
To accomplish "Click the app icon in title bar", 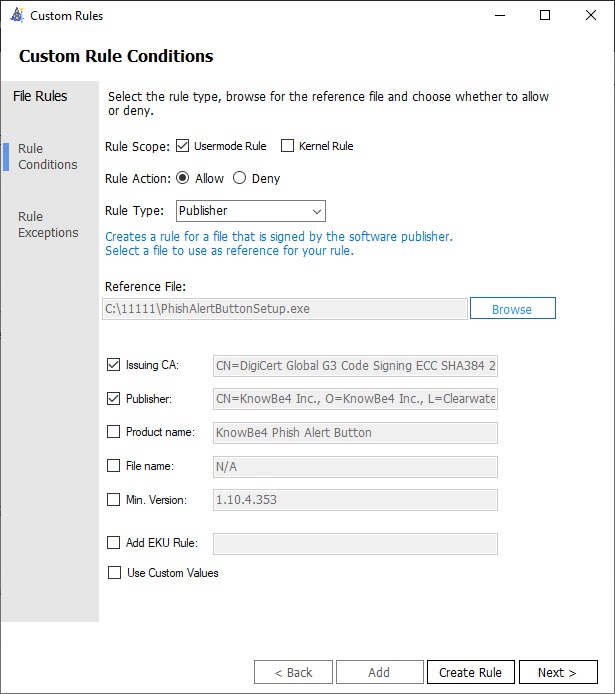I will tap(16, 16).
